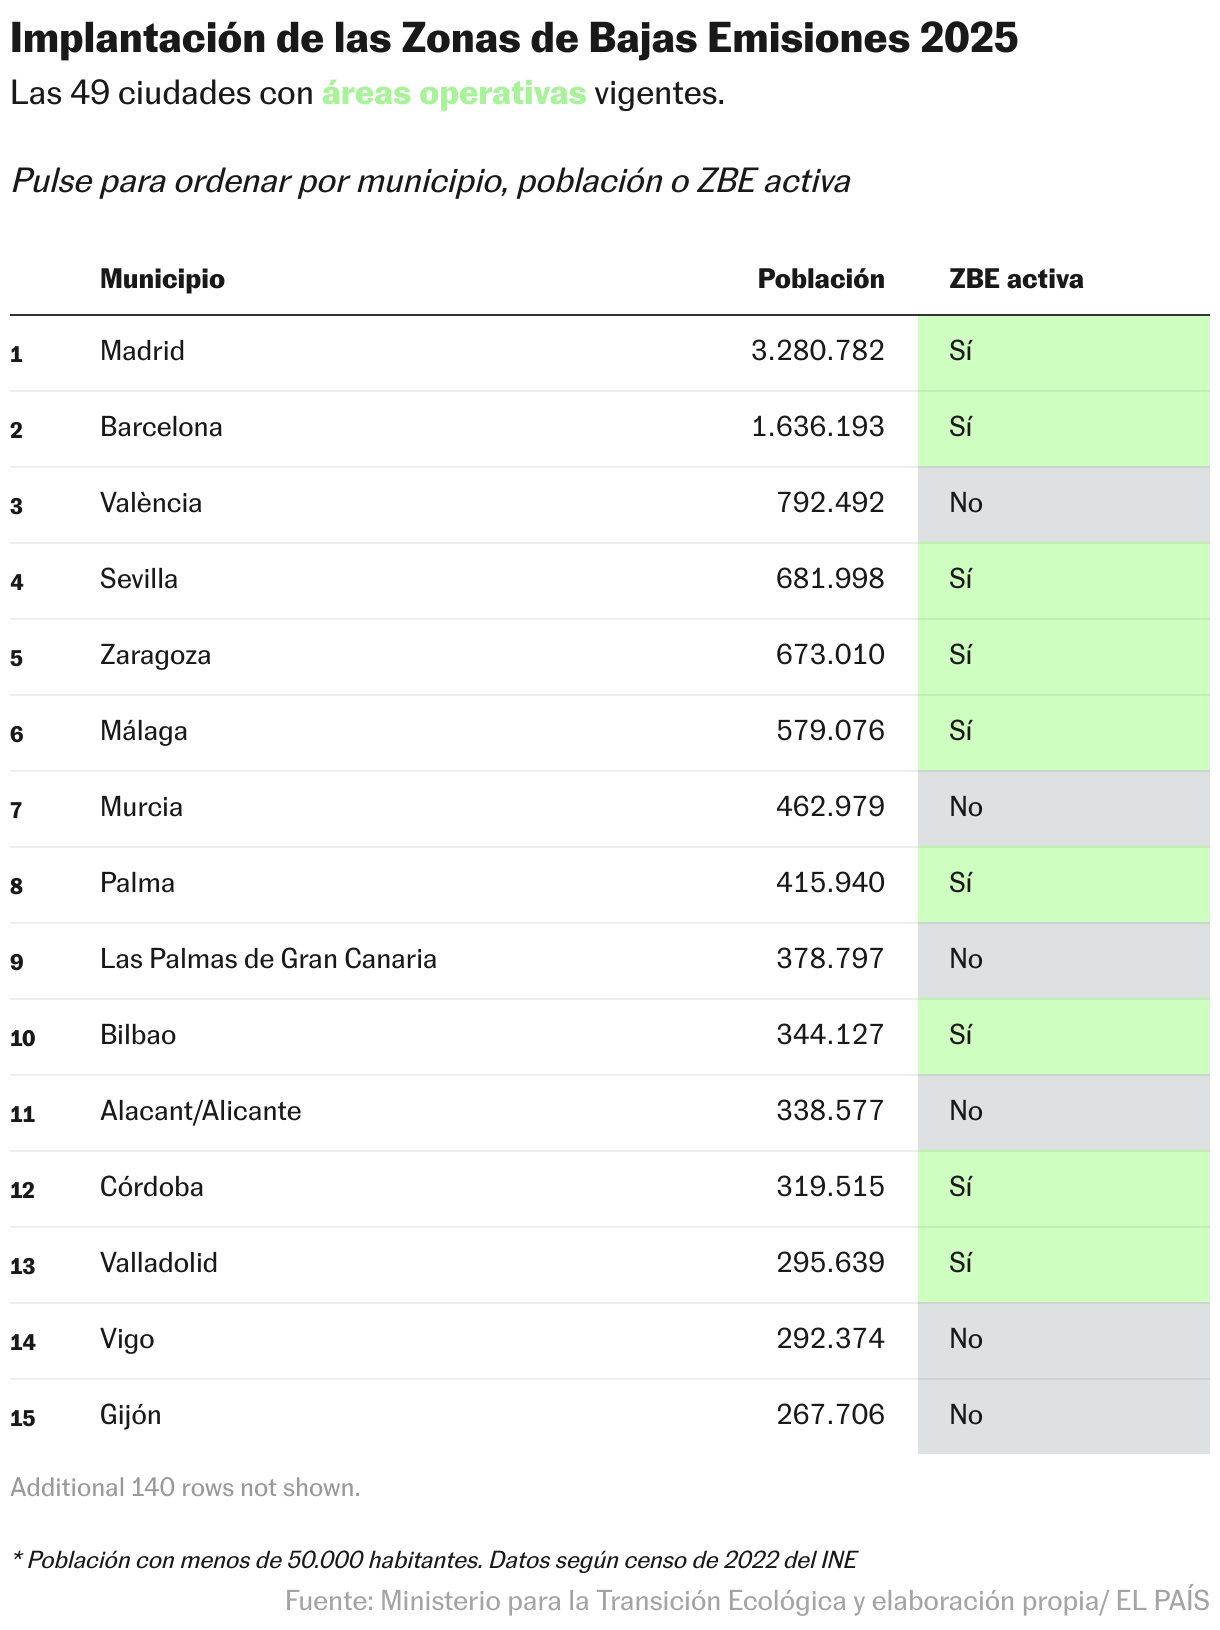
Task: Select the Barcelona row name
Action: point(161,427)
